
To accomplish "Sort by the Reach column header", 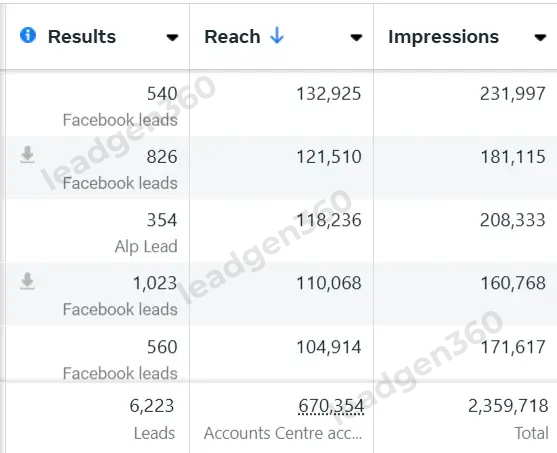I will coord(232,37).
